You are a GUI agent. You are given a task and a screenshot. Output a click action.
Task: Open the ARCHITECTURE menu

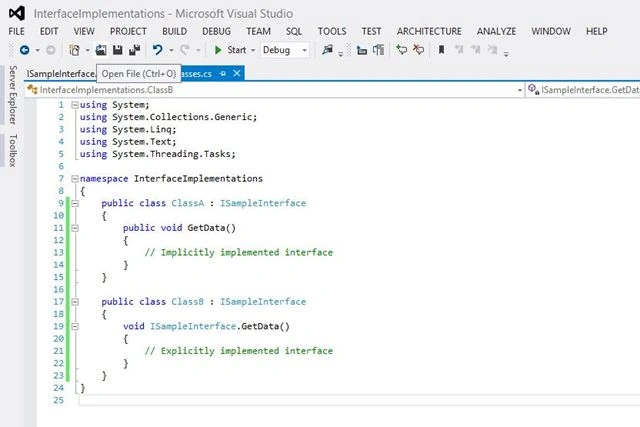(429, 31)
